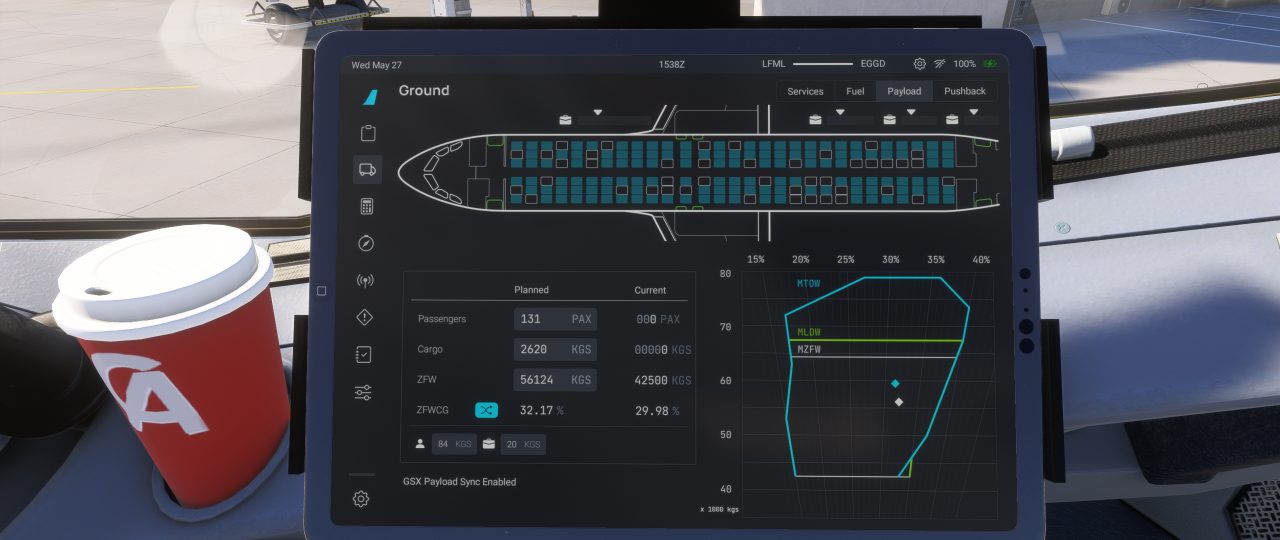The width and height of the screenshot is (1280, 540).
Task: Select the Payload tab
Action: click(x=904, y=91)
